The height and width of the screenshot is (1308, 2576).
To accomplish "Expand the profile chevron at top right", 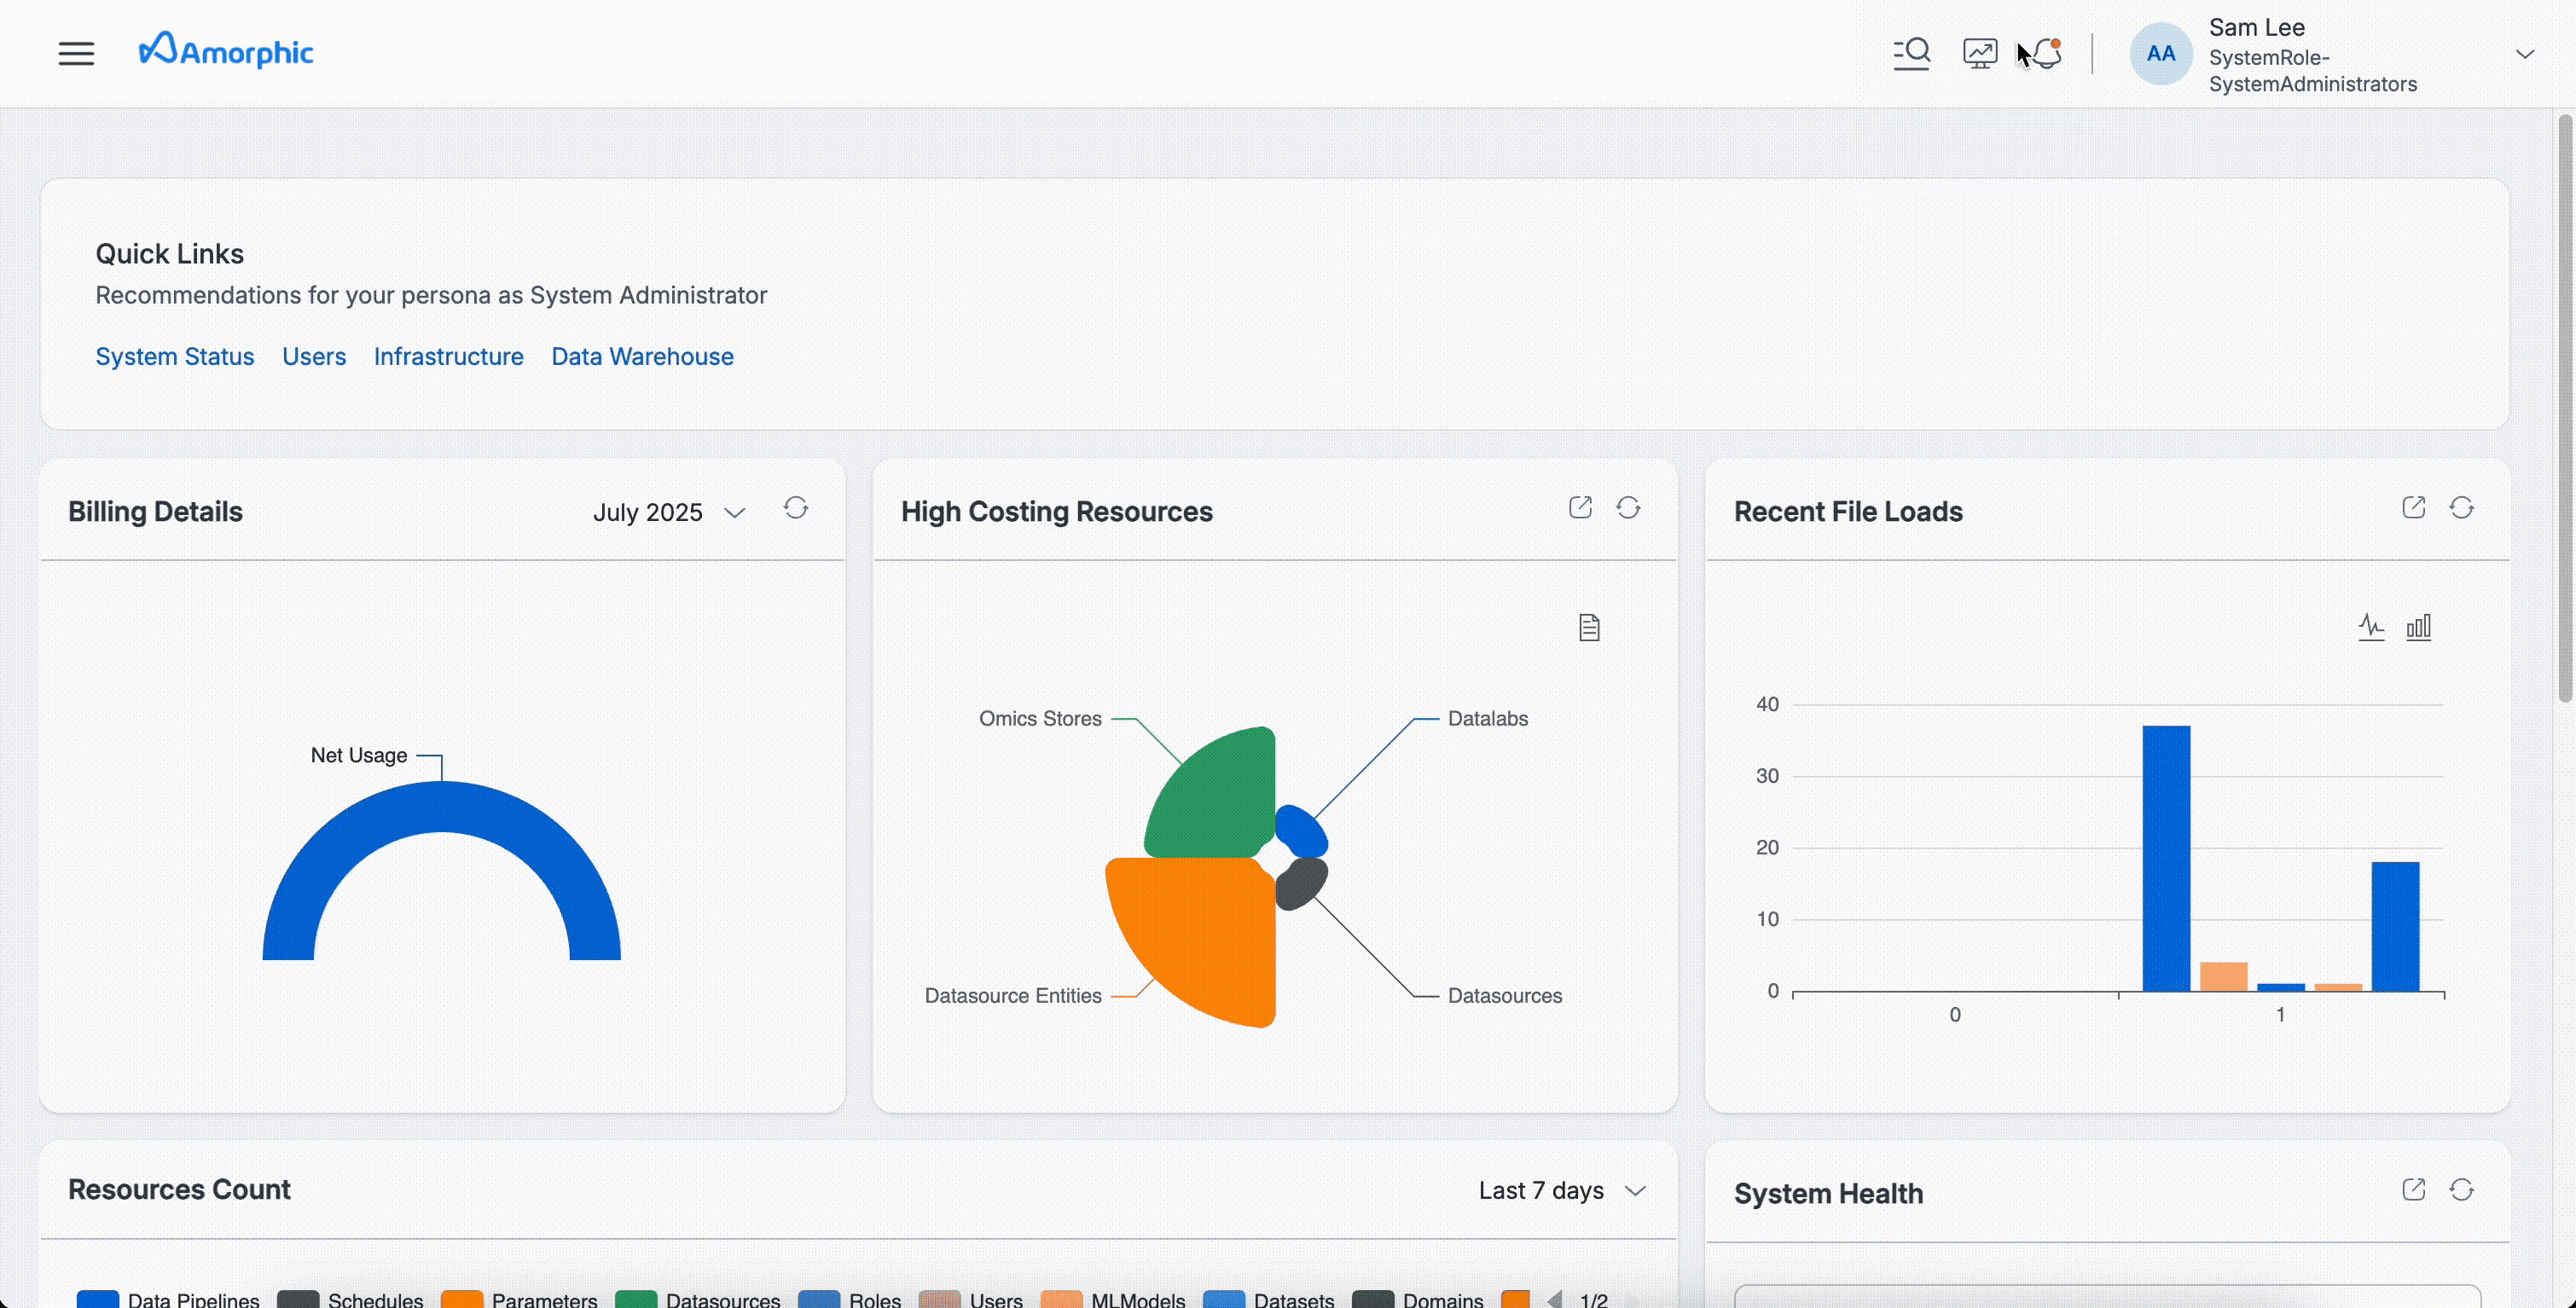I will (x=2525, y=53).
